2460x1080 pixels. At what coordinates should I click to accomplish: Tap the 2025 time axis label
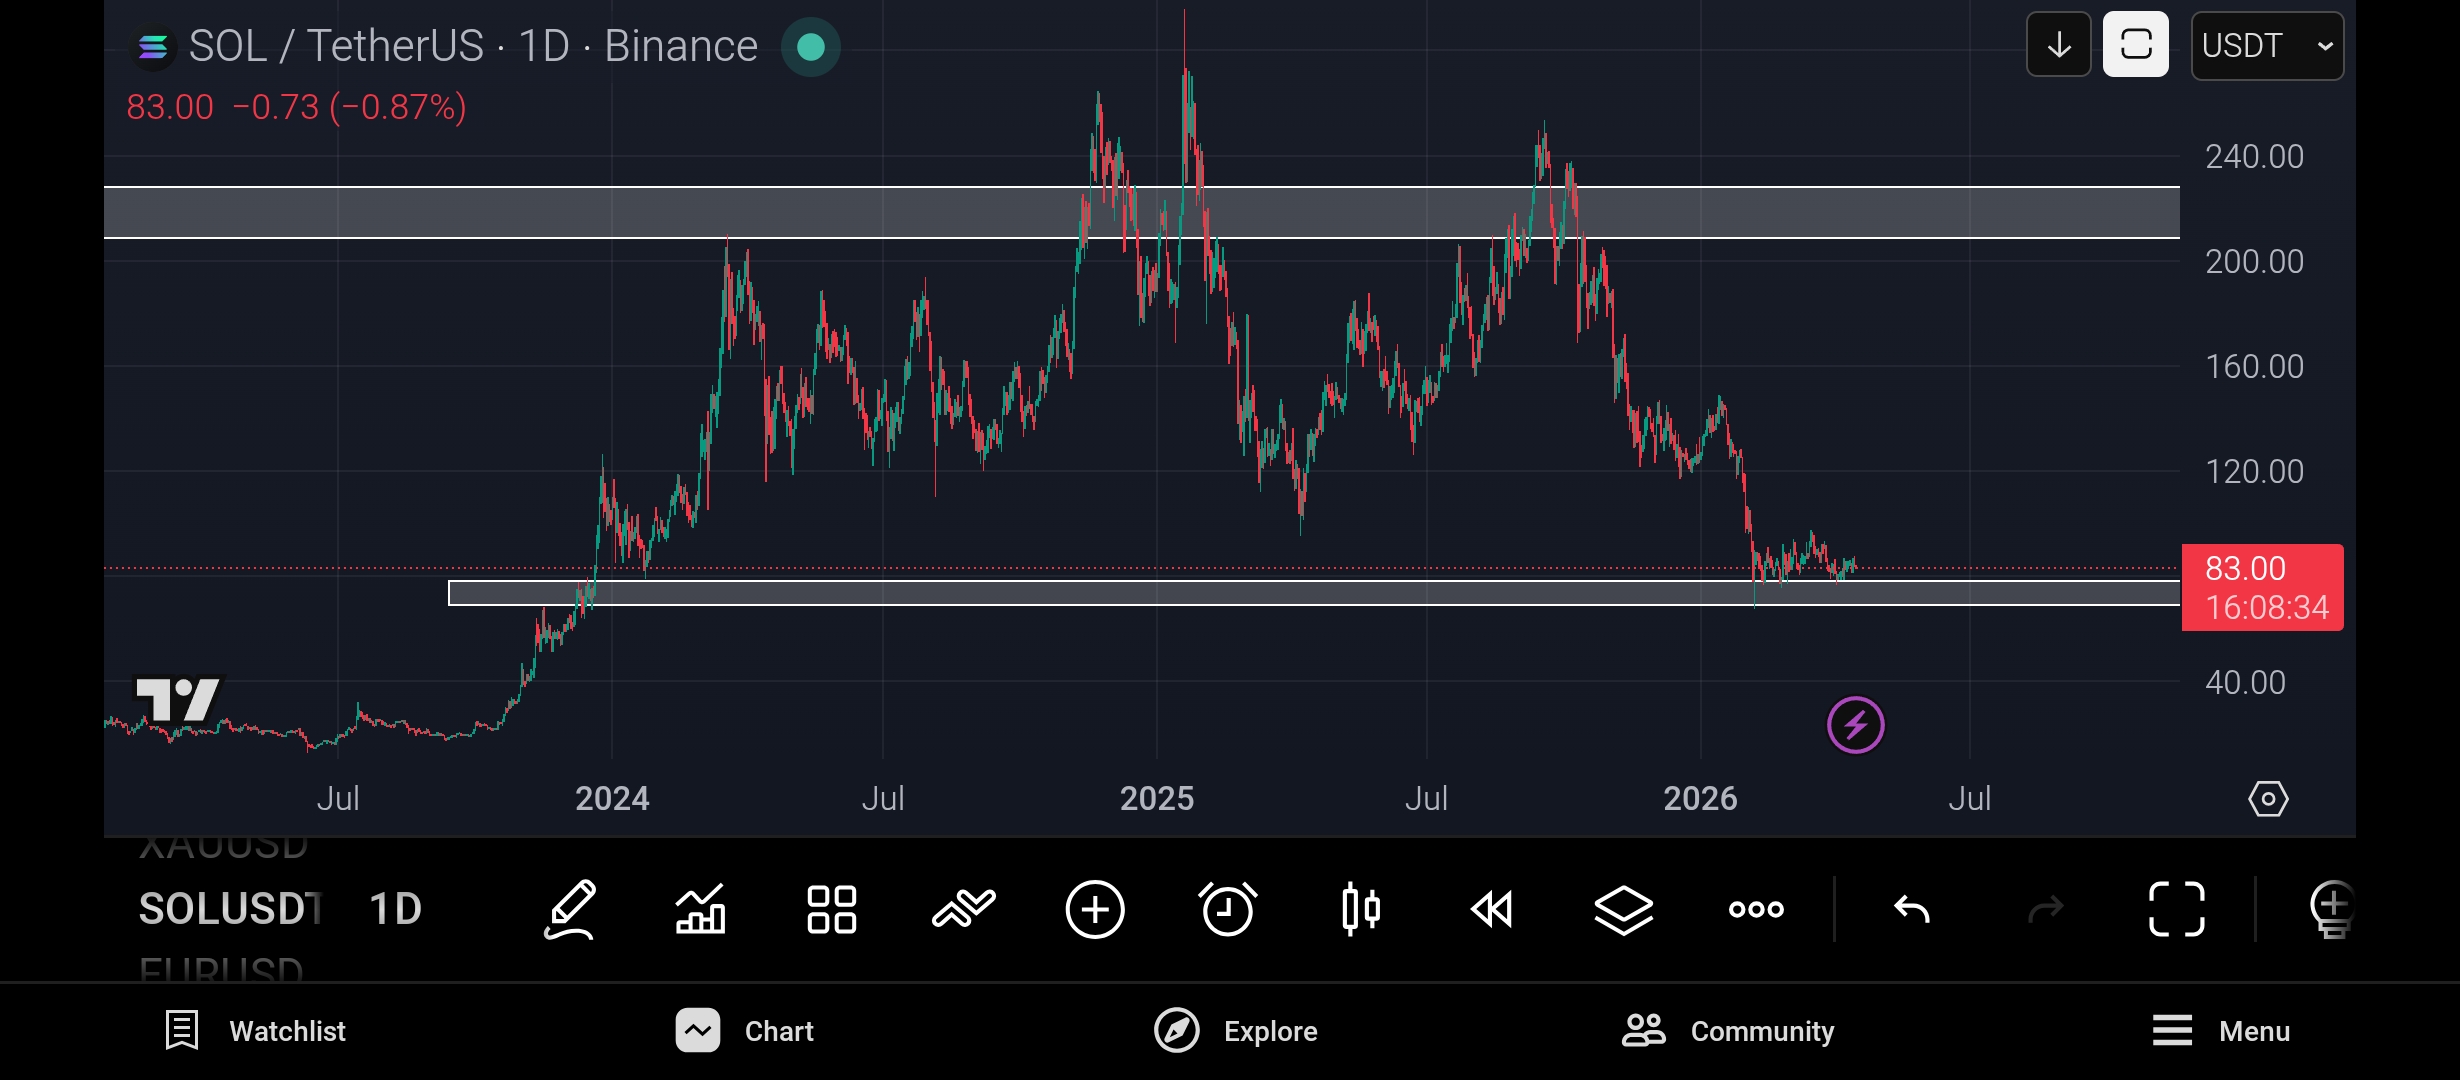click(x=1157, y=799)
